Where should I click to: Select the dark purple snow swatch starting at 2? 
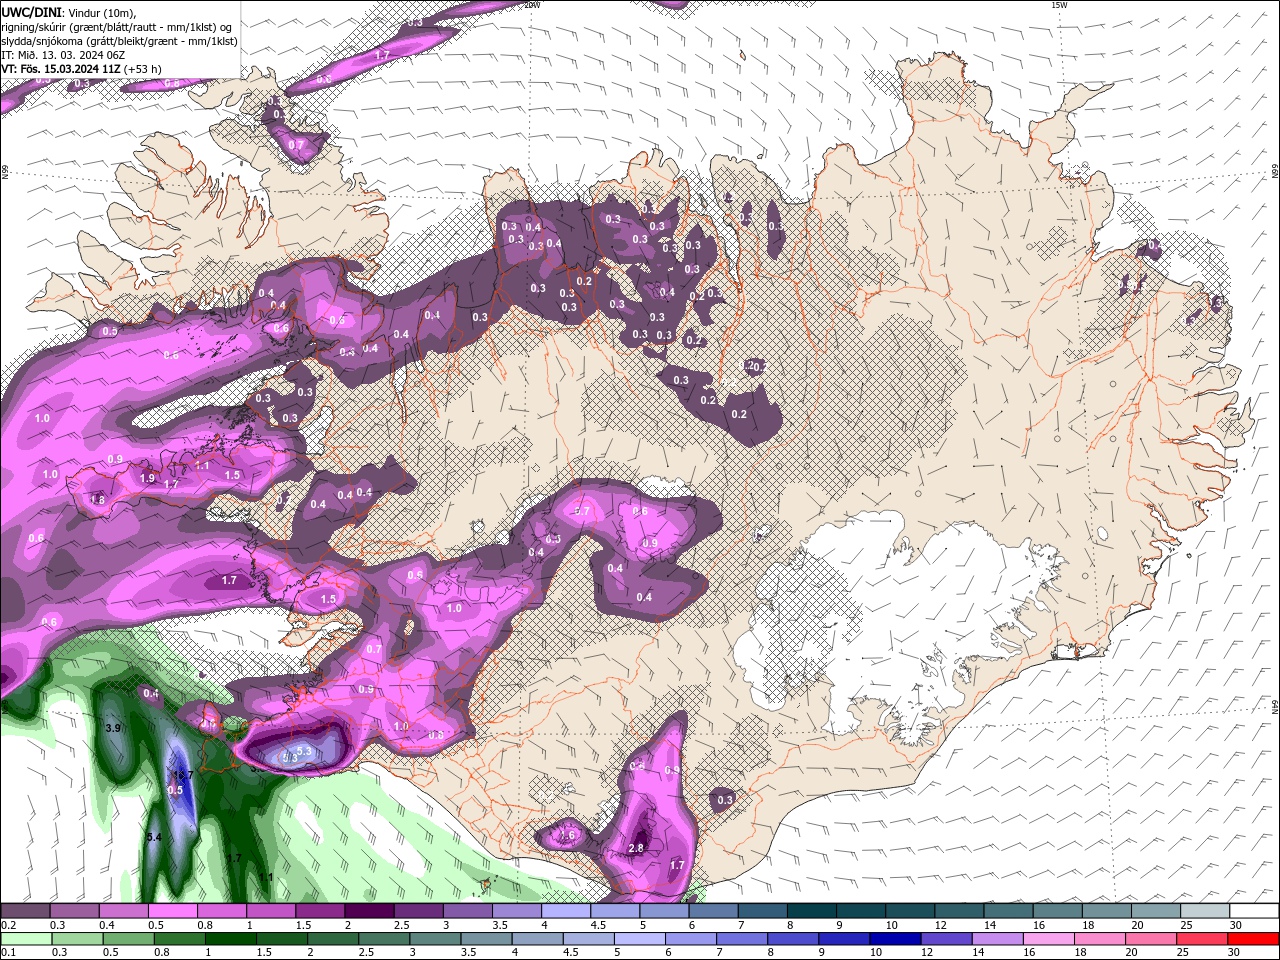pyautogui.click(x=369, y=911)
